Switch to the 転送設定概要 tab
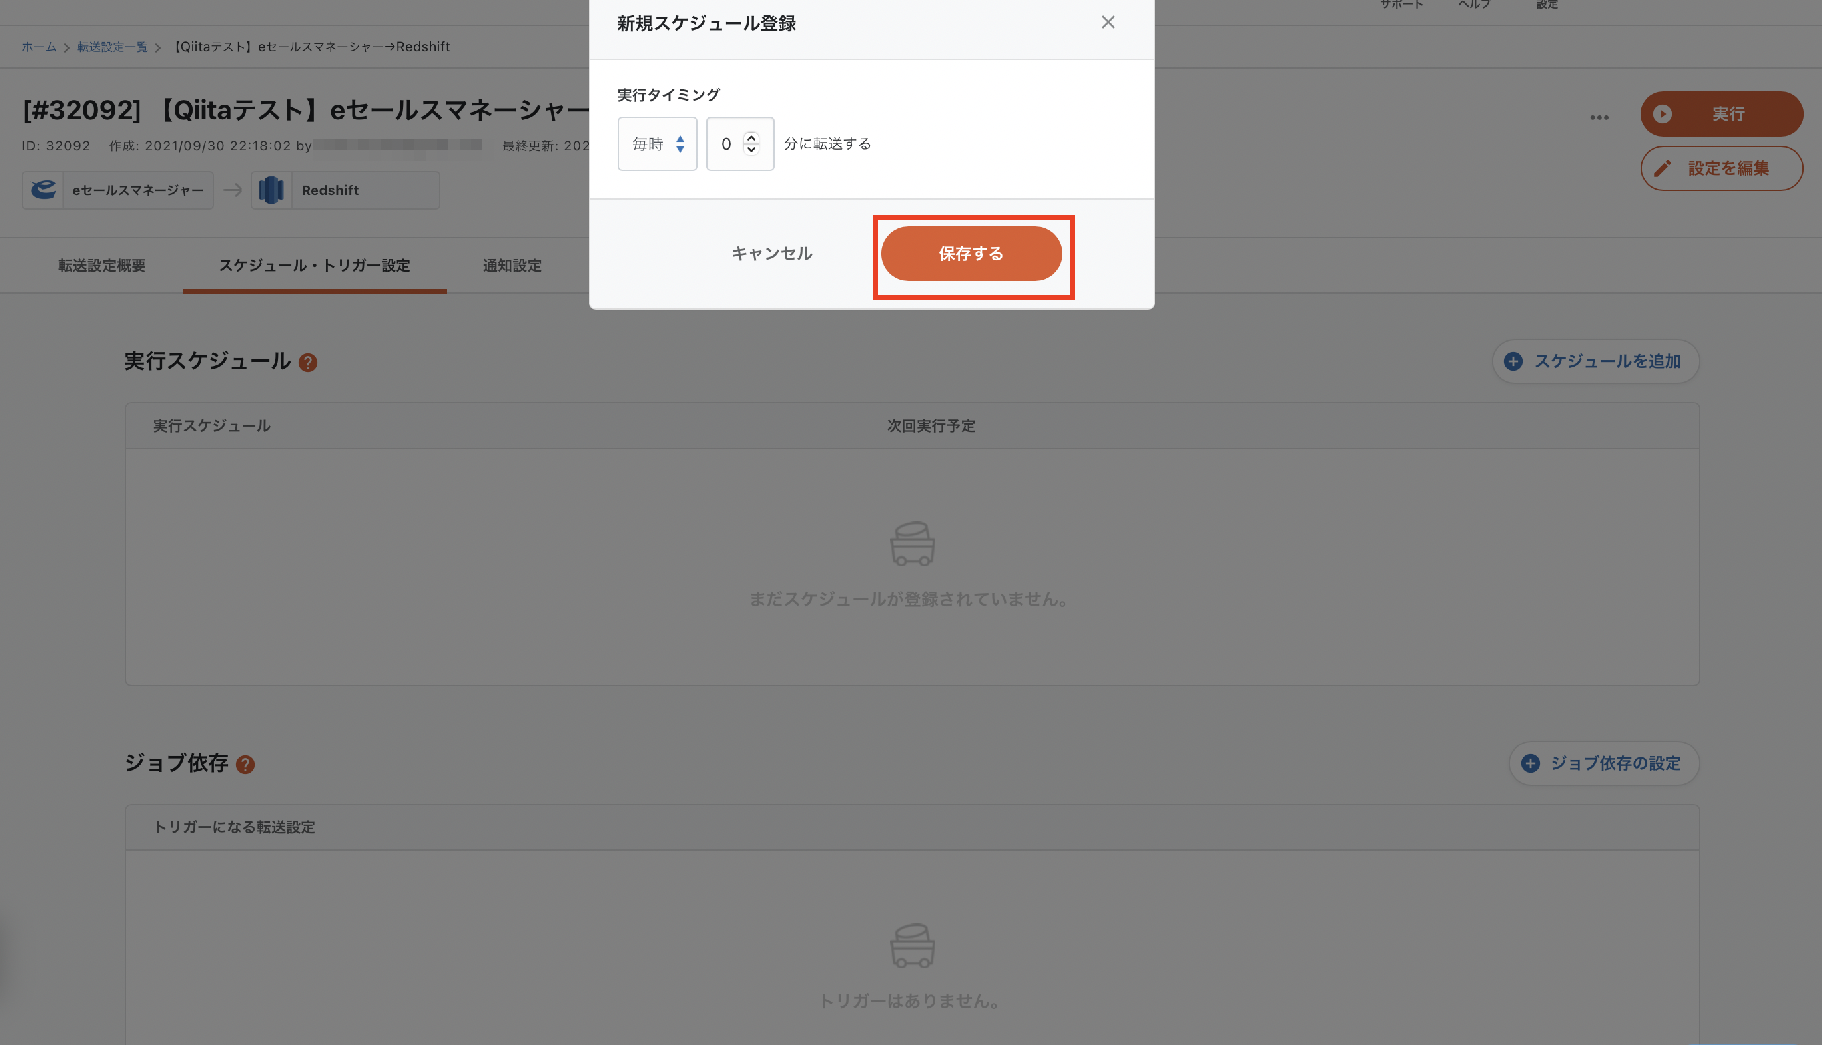This screenshot has width=1822, height=1045. tap(102, 265)
